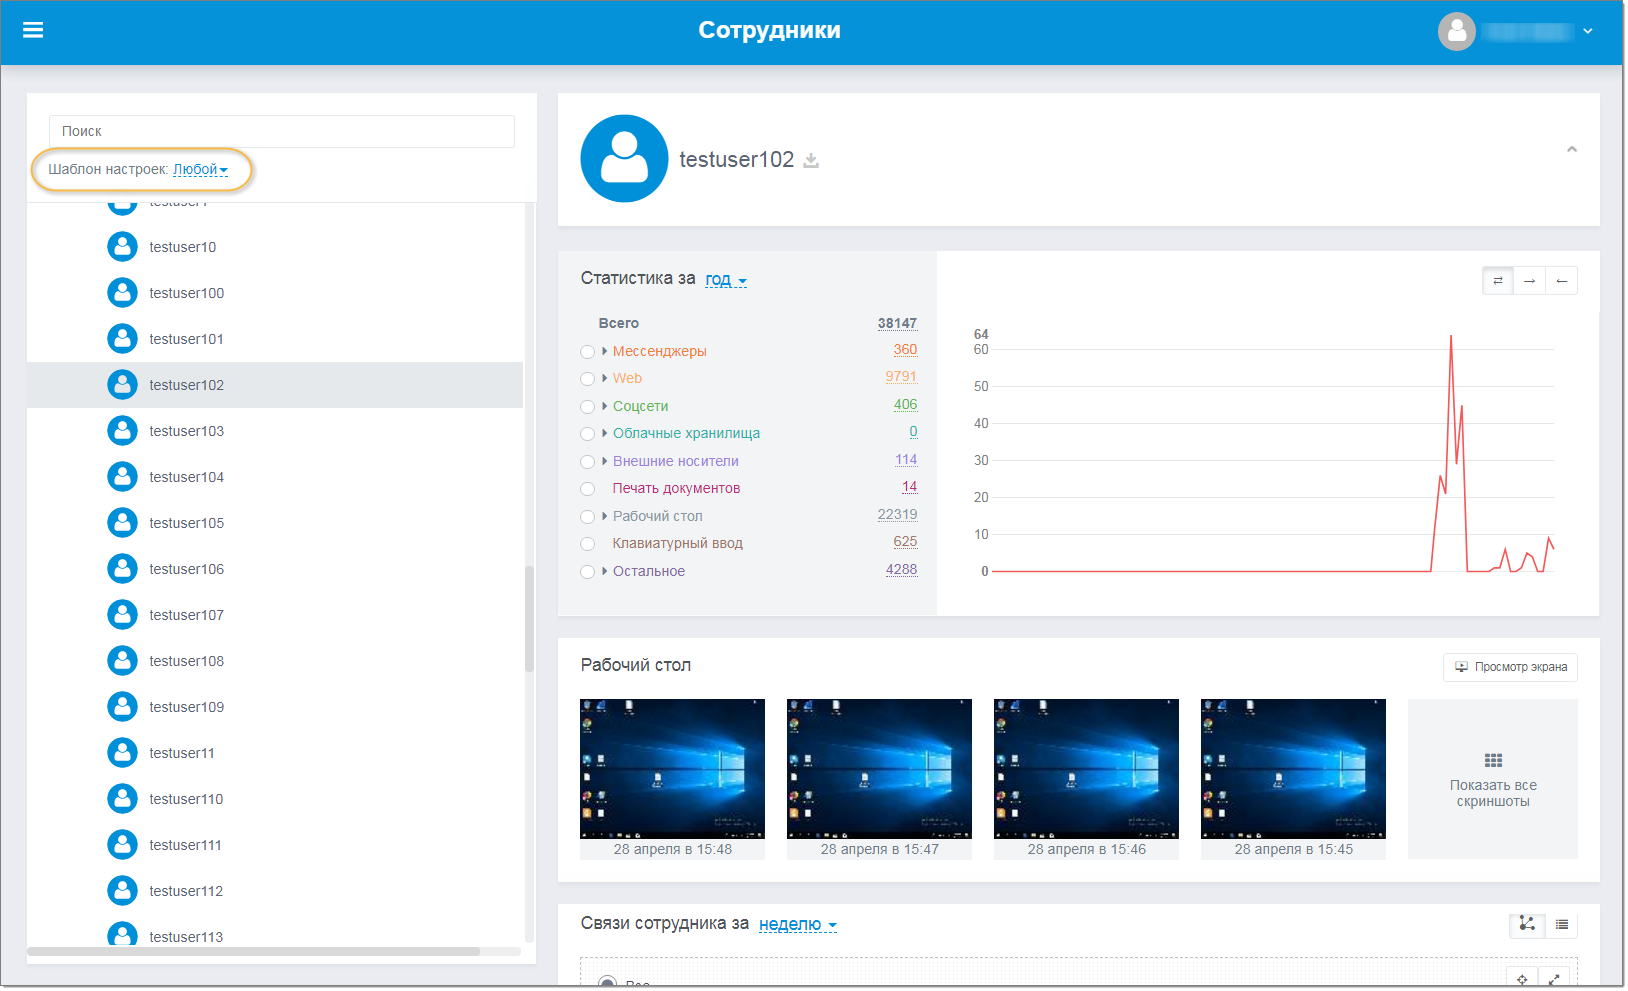
Task: Select the Печать документов radio button
Action: [587, 489]
